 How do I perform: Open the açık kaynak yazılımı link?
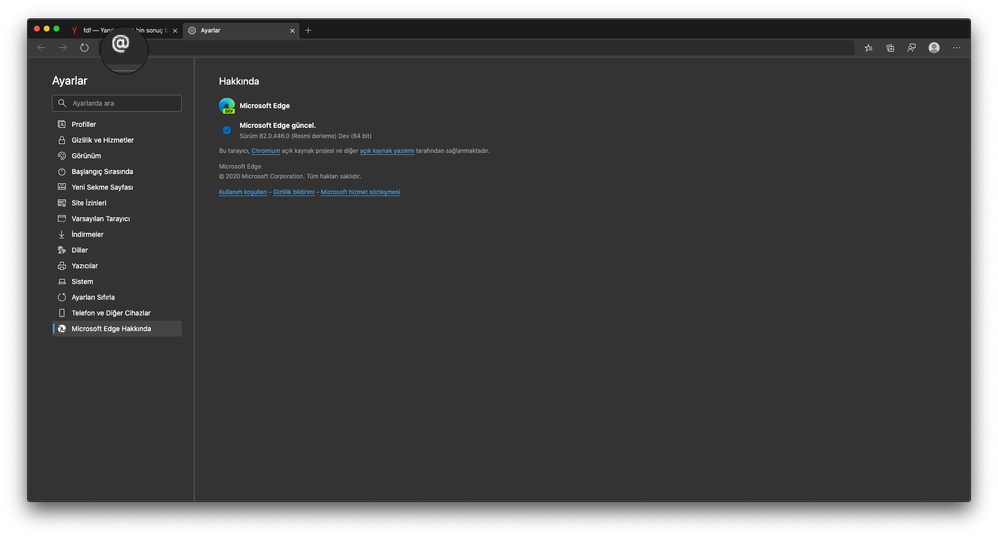point(387,151)
